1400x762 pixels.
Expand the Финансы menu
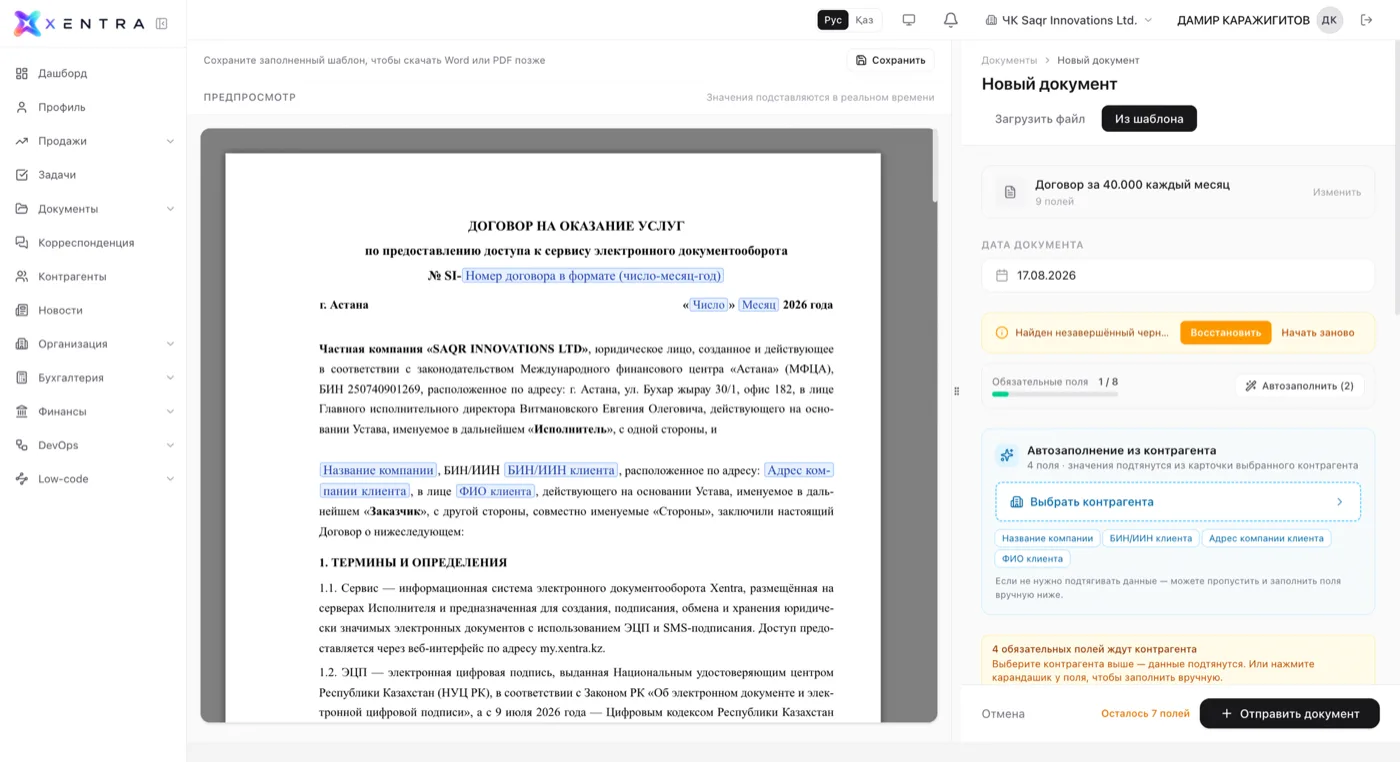pyautogui.click(x=170, y=412)
